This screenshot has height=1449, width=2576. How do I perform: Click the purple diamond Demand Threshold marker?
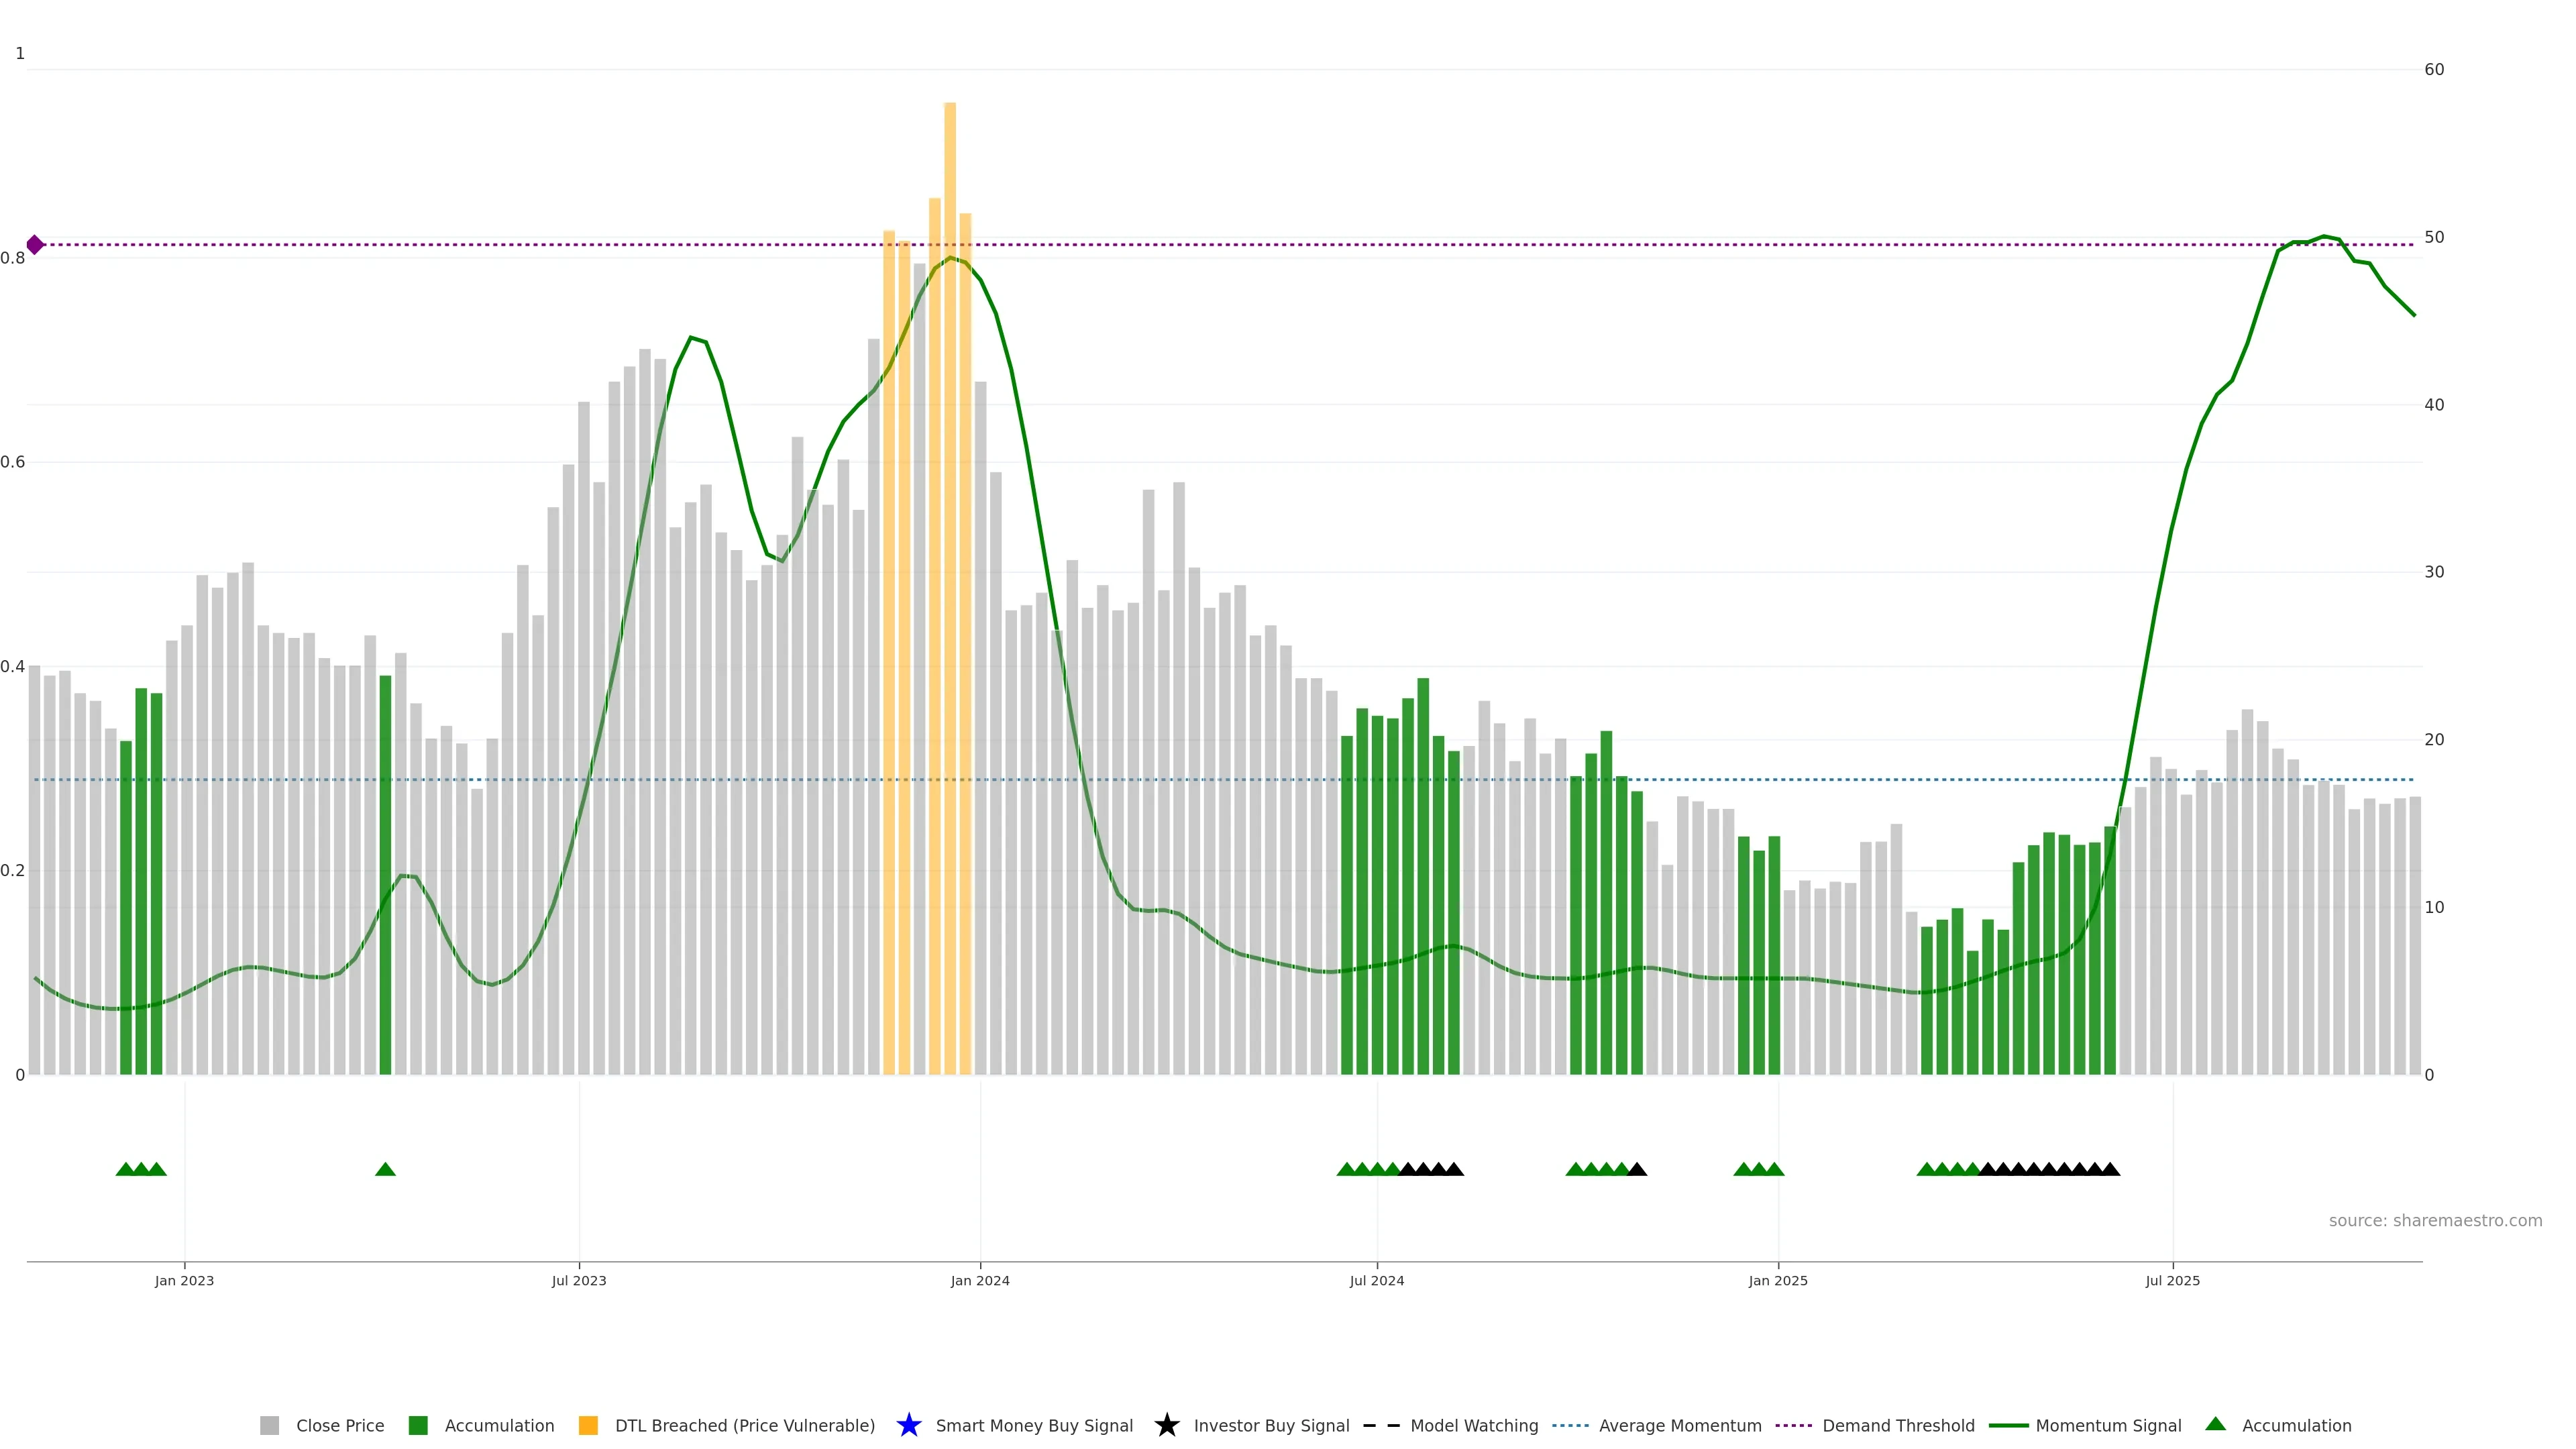tap(35, 245)
